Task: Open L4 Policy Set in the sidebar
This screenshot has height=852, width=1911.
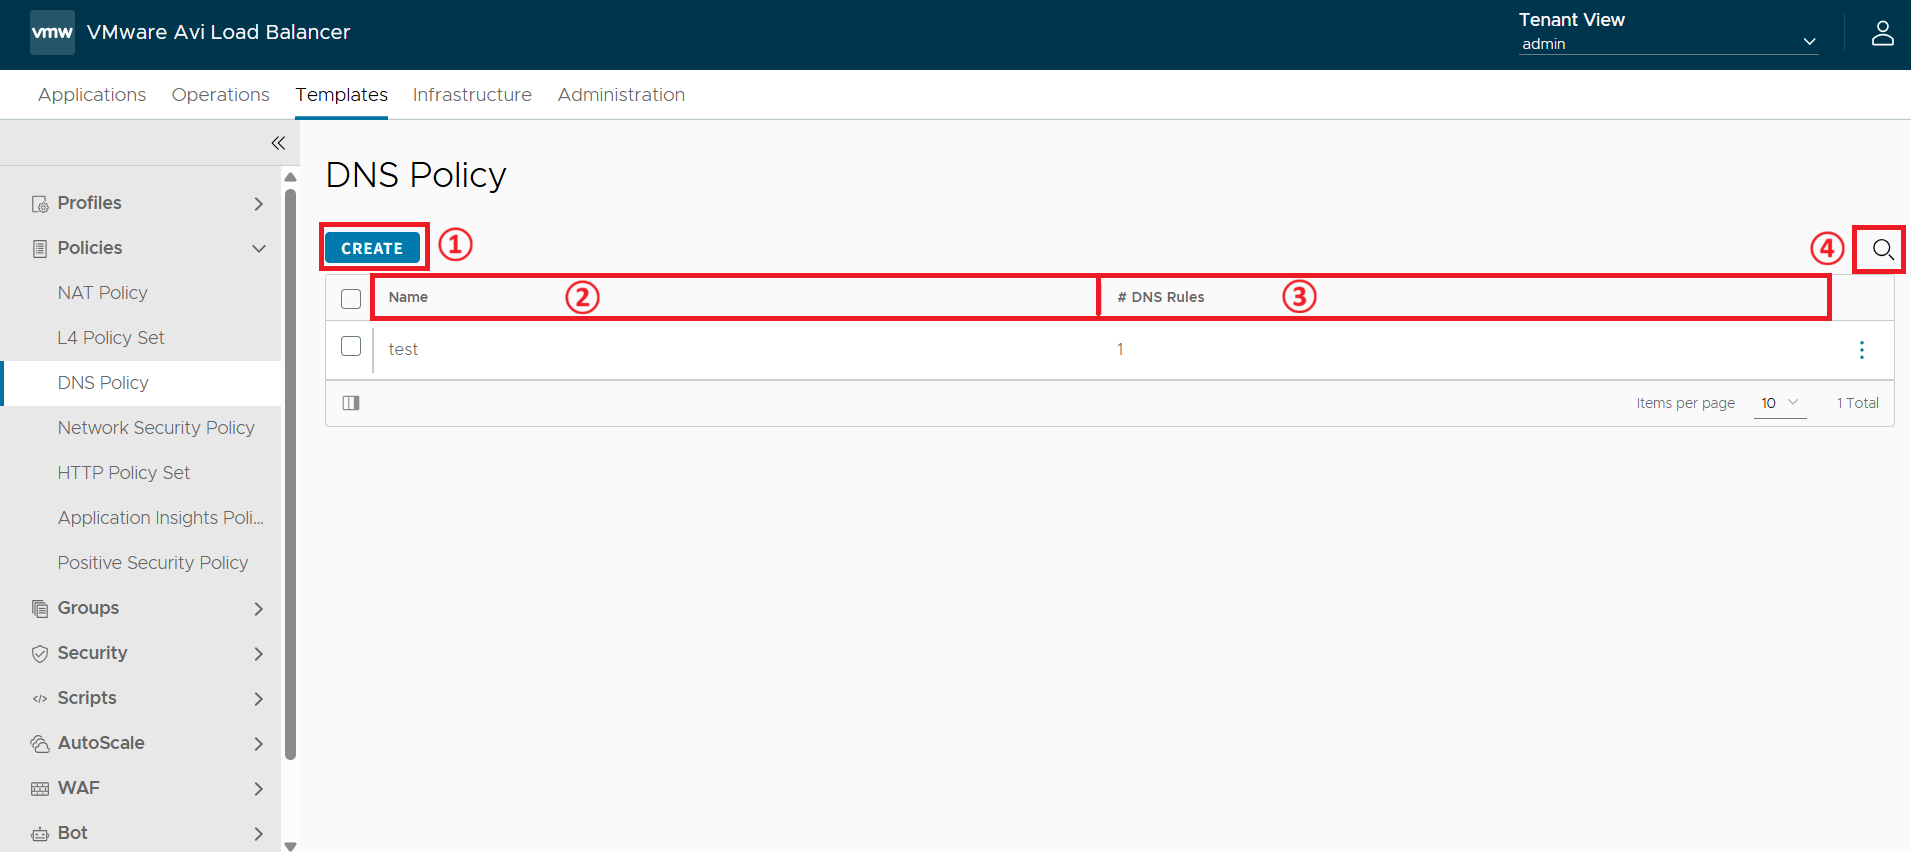Action: [111, 338]
